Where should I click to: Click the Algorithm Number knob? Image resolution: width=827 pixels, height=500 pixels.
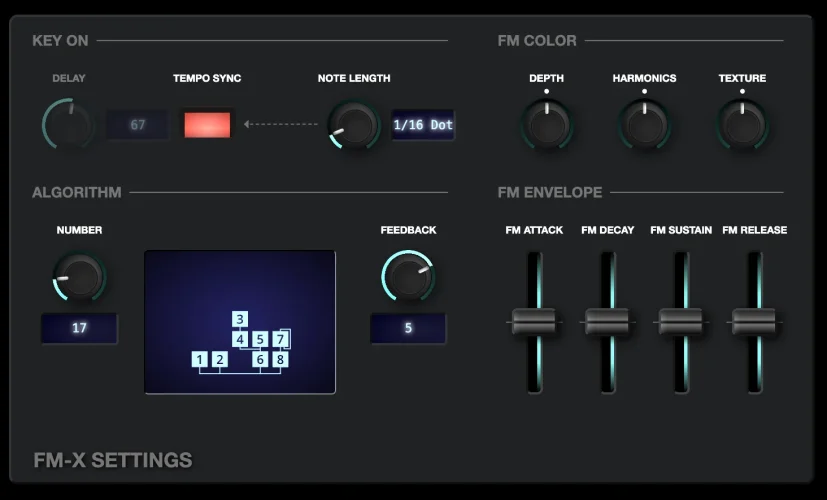tap(79, 277)
